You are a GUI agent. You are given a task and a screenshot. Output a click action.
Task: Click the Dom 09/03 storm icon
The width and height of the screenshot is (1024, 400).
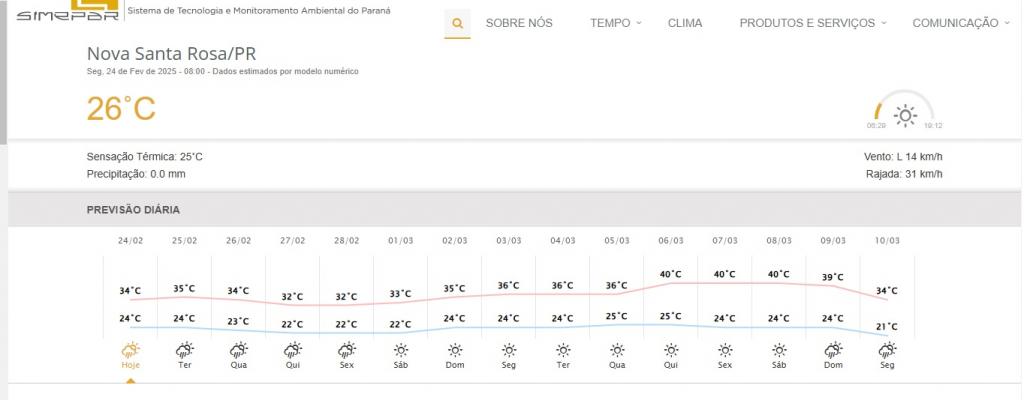[x=832, y=350]
